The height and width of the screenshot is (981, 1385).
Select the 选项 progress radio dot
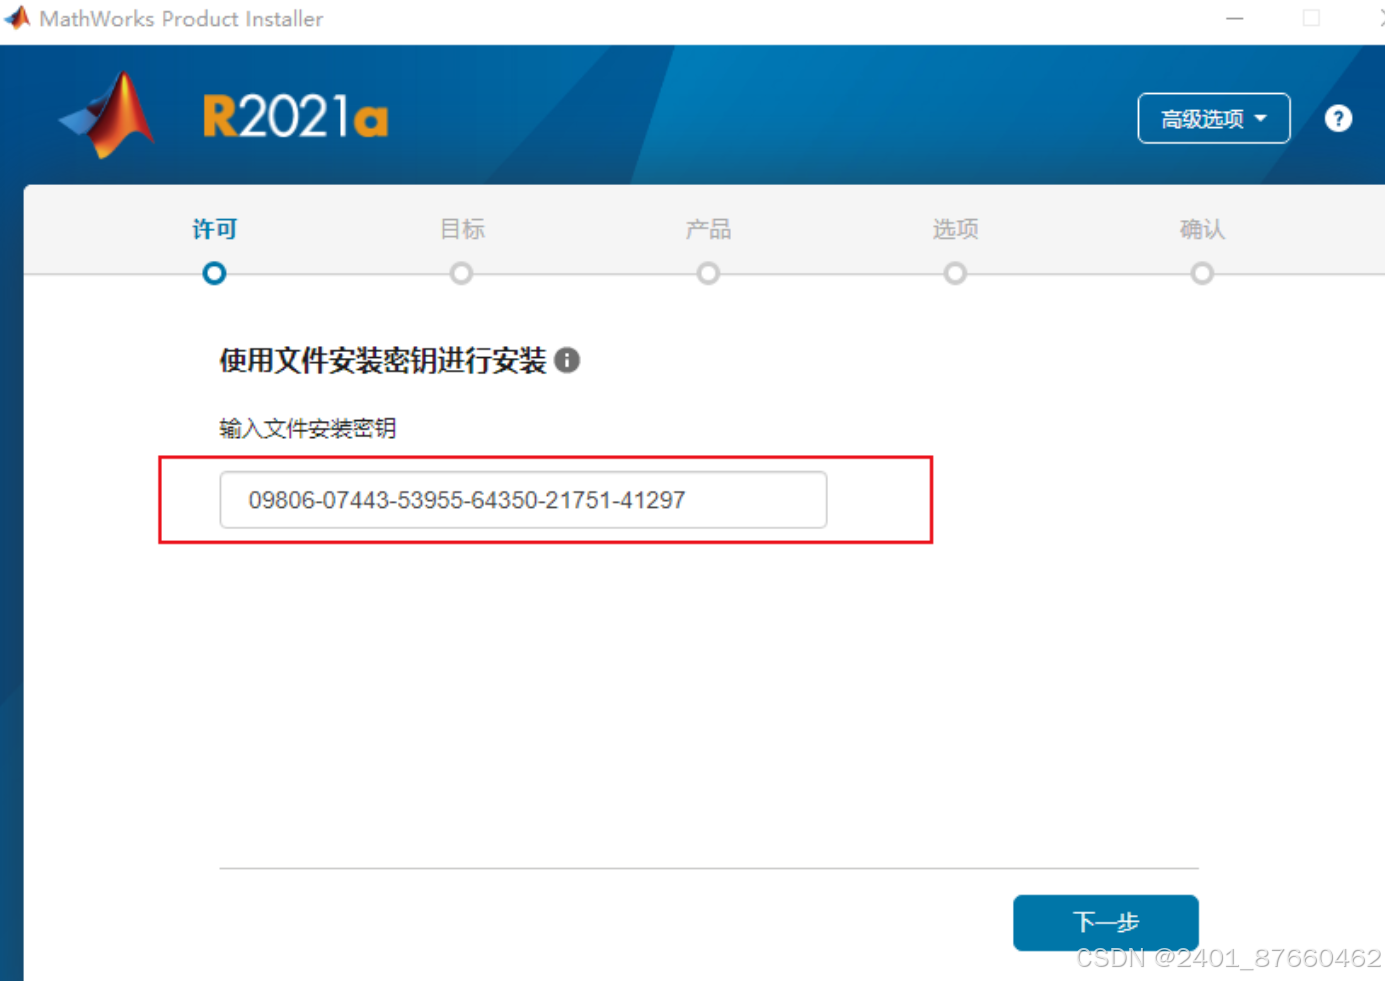955,273
